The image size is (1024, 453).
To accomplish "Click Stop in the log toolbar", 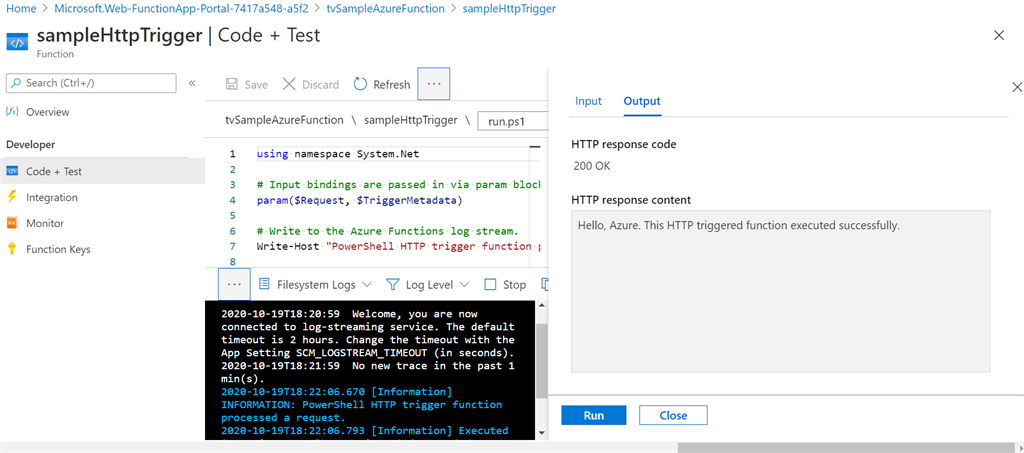I will tap(515, 285).
